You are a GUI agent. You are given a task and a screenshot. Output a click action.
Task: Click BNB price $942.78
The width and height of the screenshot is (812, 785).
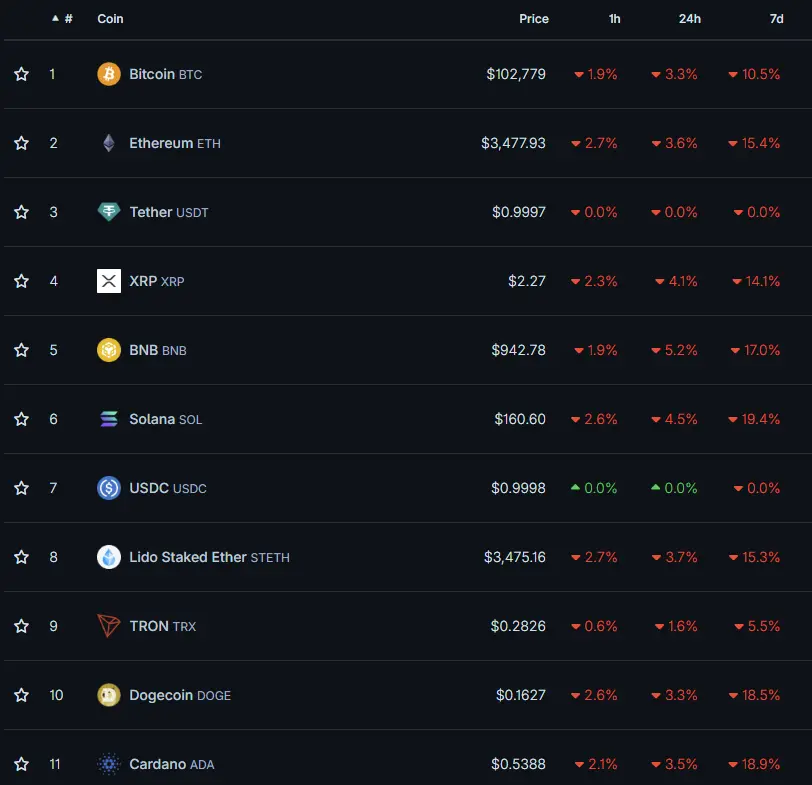tap(518, 350)
